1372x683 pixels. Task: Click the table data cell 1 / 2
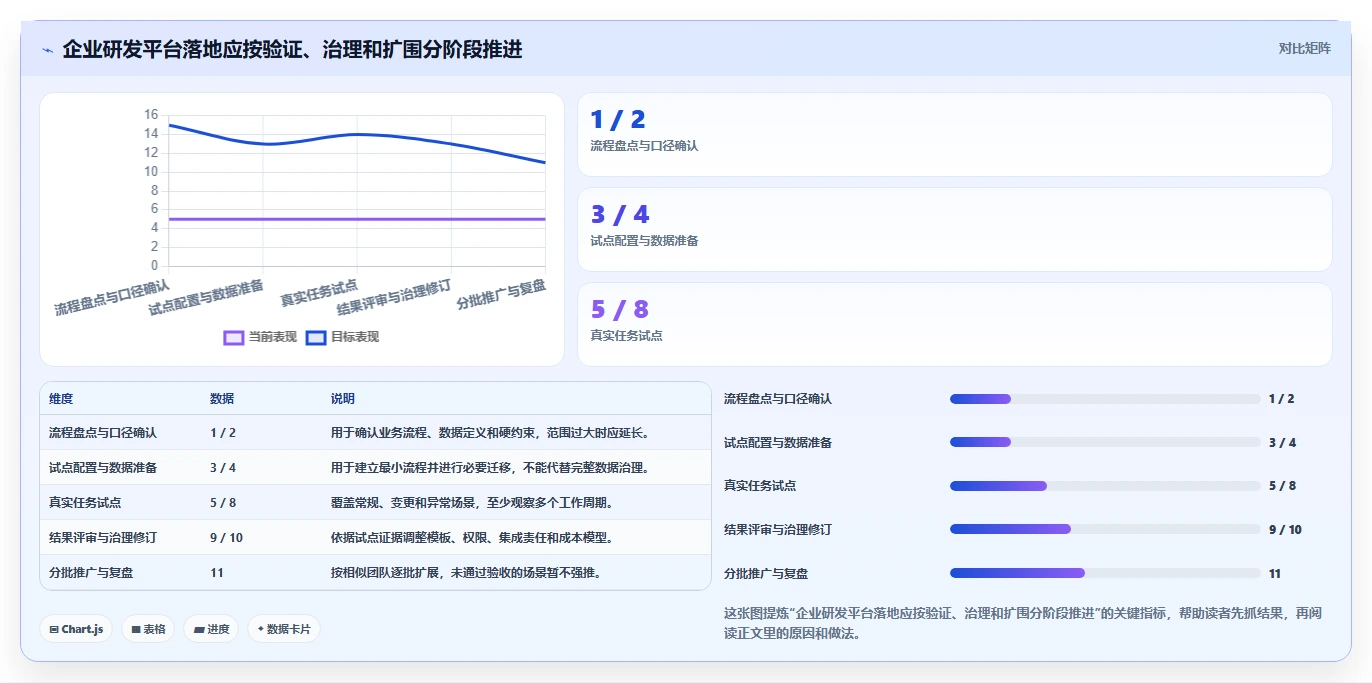(x=223, y=433)
